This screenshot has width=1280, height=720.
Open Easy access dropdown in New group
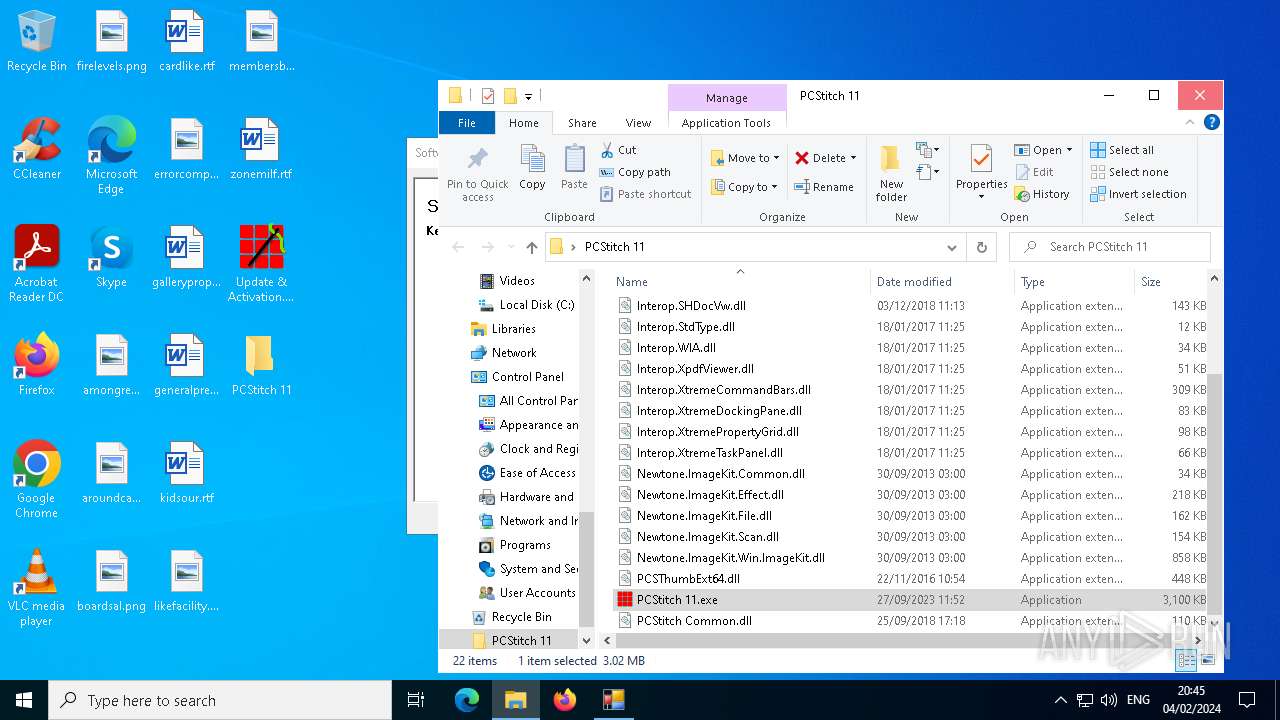pos(927,172)
